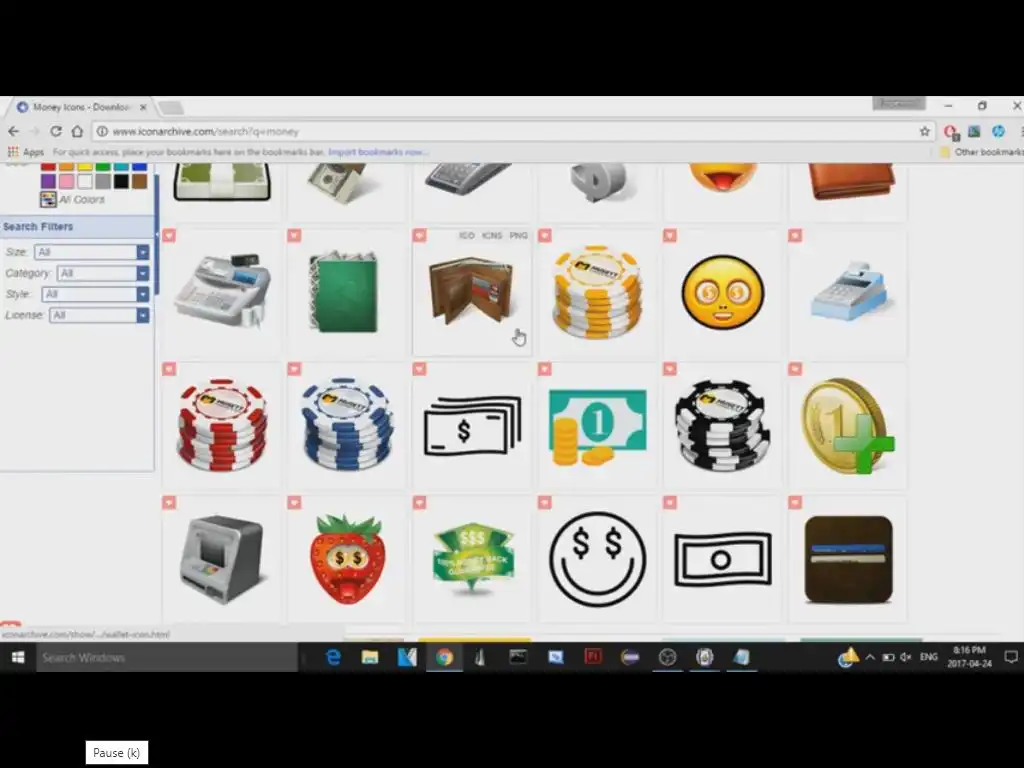The width and height of the screenshot is (1024, 768).
Task: Favorite the white cash register via heart
Action: [x=169, y=236]
